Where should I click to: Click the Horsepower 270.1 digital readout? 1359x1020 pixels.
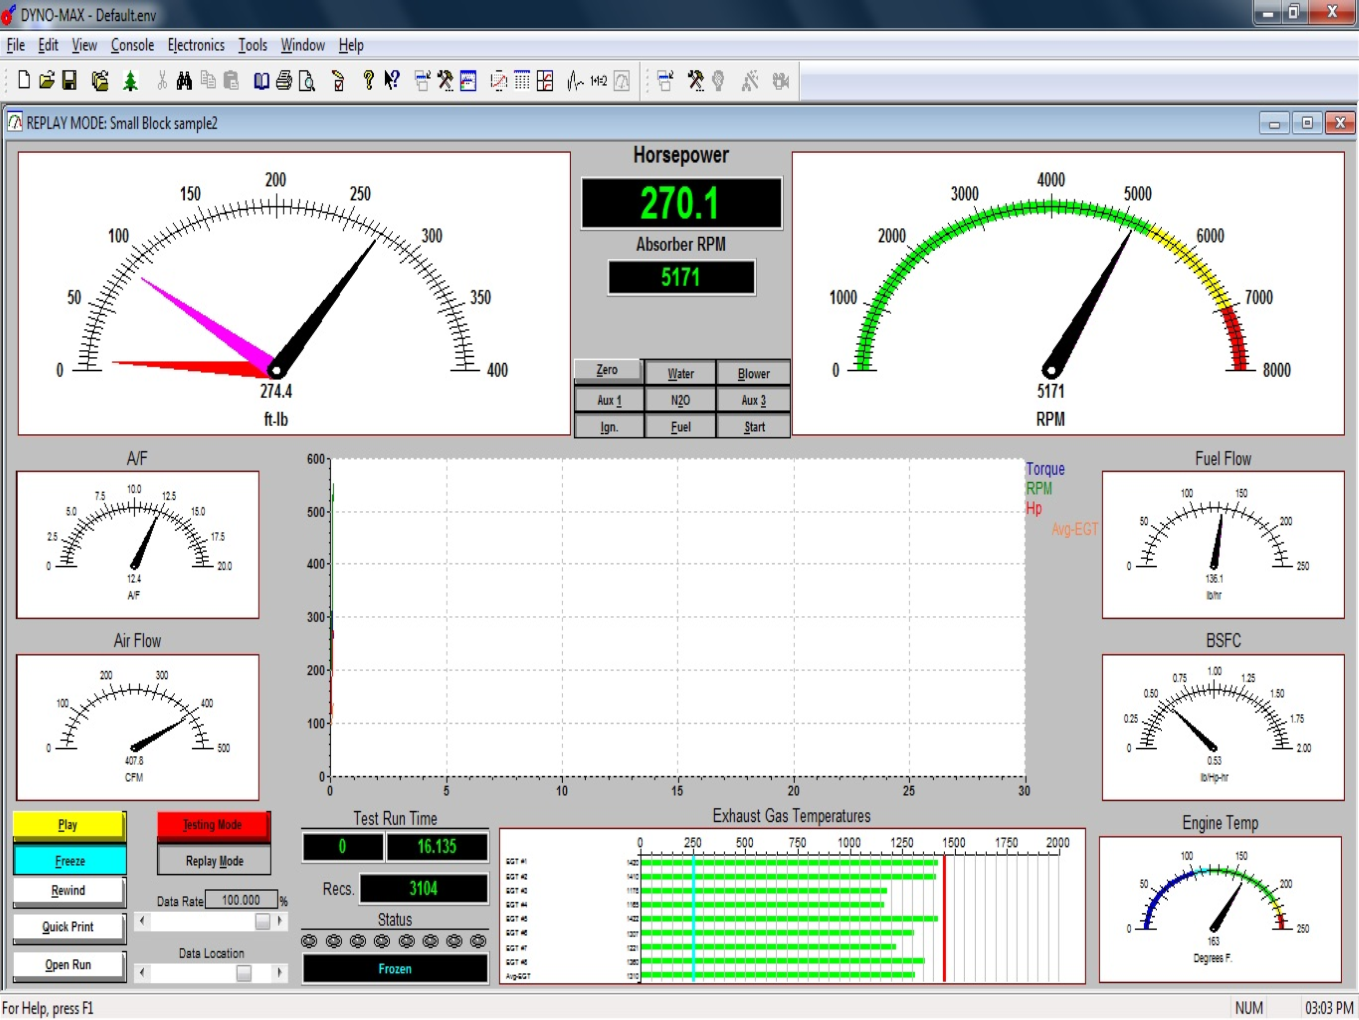point(681,204)
